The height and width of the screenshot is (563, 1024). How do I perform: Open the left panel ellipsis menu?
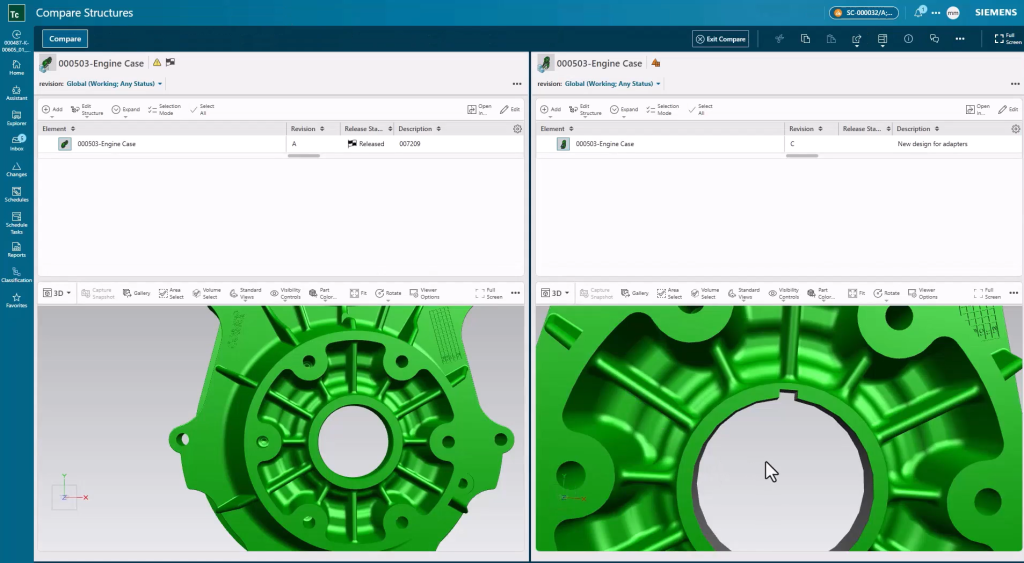coord(517,84)
